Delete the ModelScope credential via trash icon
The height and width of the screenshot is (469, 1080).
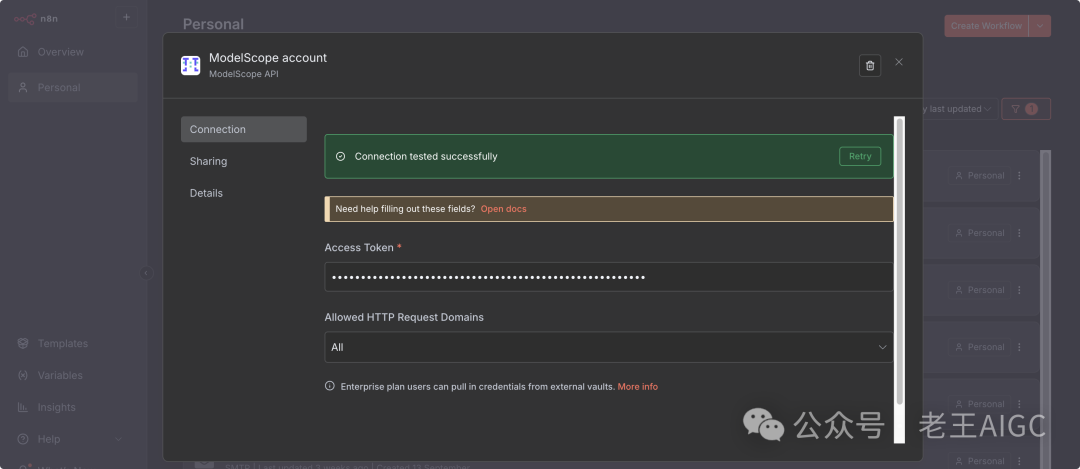(x=869, y=65)
